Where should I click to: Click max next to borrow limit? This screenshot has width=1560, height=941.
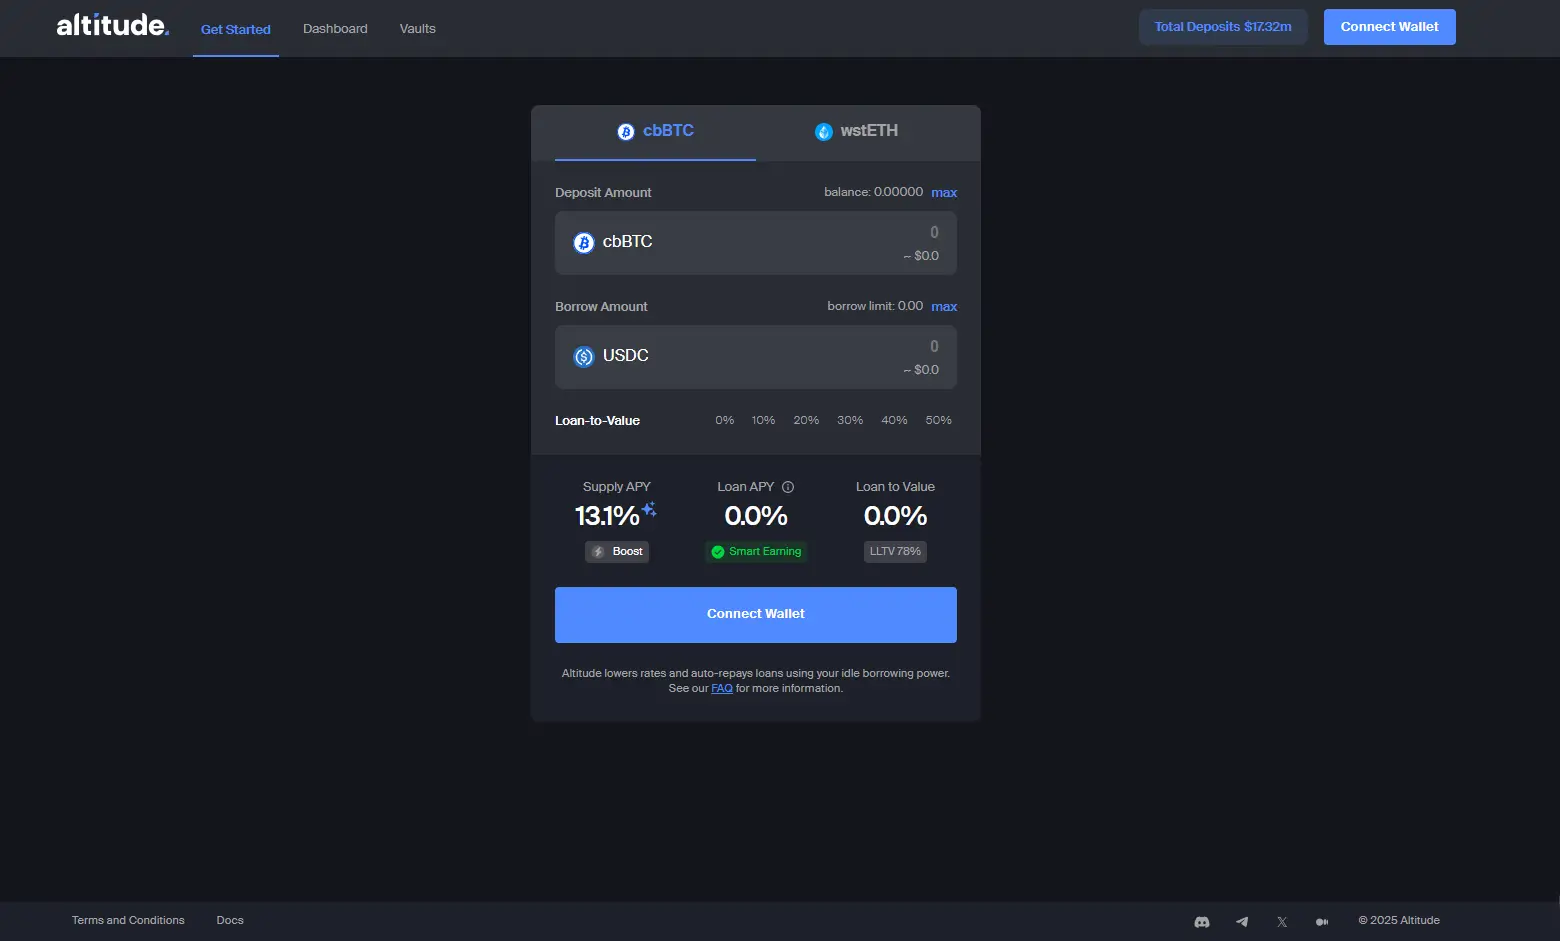click(x=944, y=307)
